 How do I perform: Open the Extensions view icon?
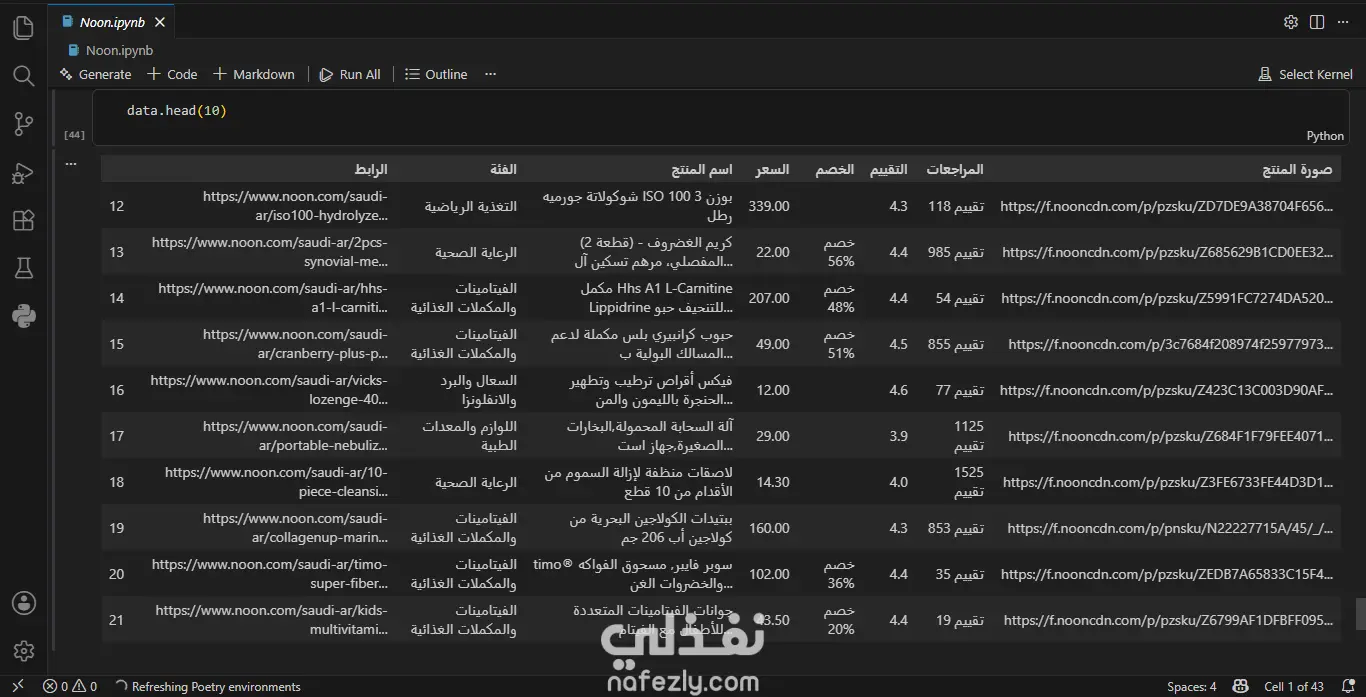(x=23, y=220)
